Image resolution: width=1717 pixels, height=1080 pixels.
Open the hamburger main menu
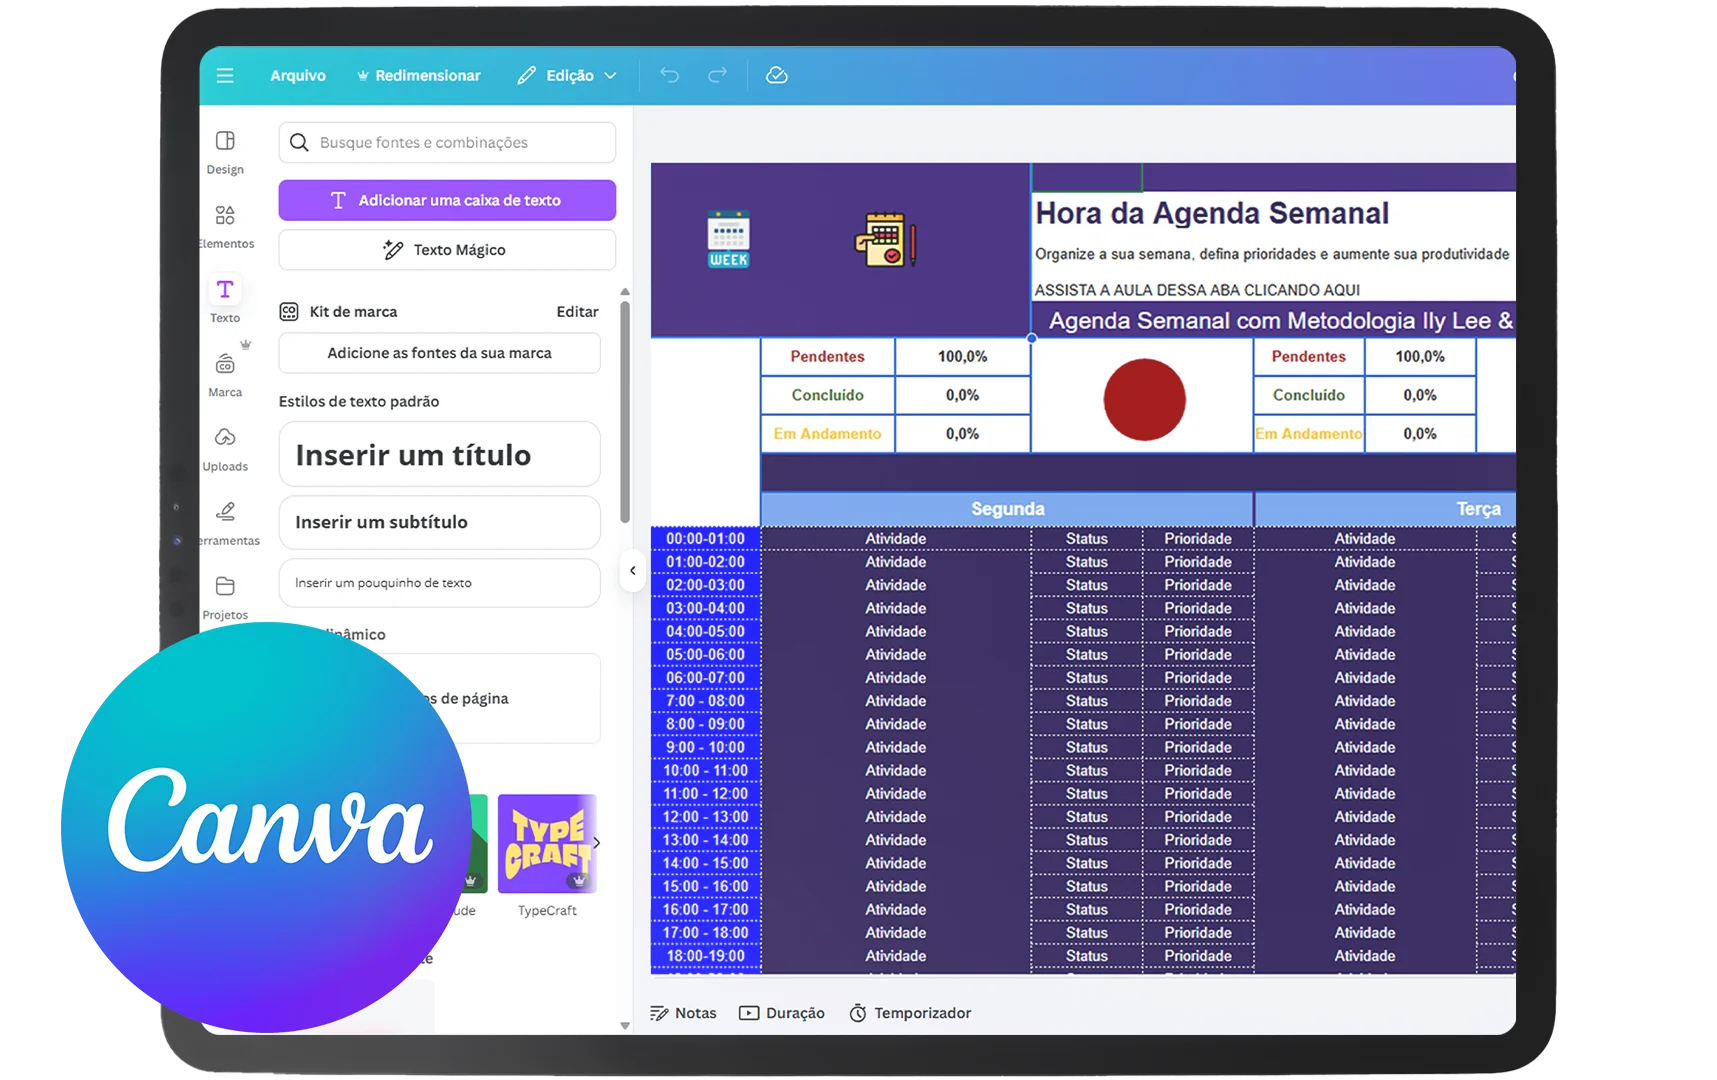225,76
